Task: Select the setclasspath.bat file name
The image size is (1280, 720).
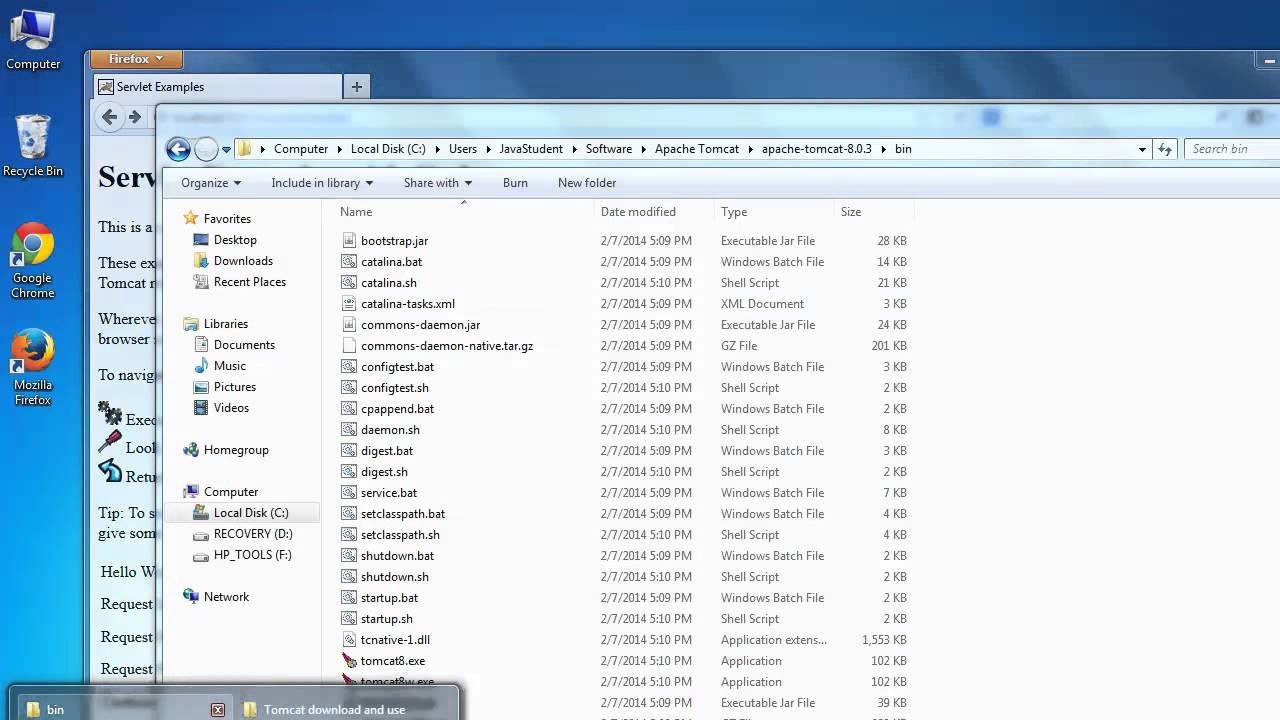Action: click(403, 514)
